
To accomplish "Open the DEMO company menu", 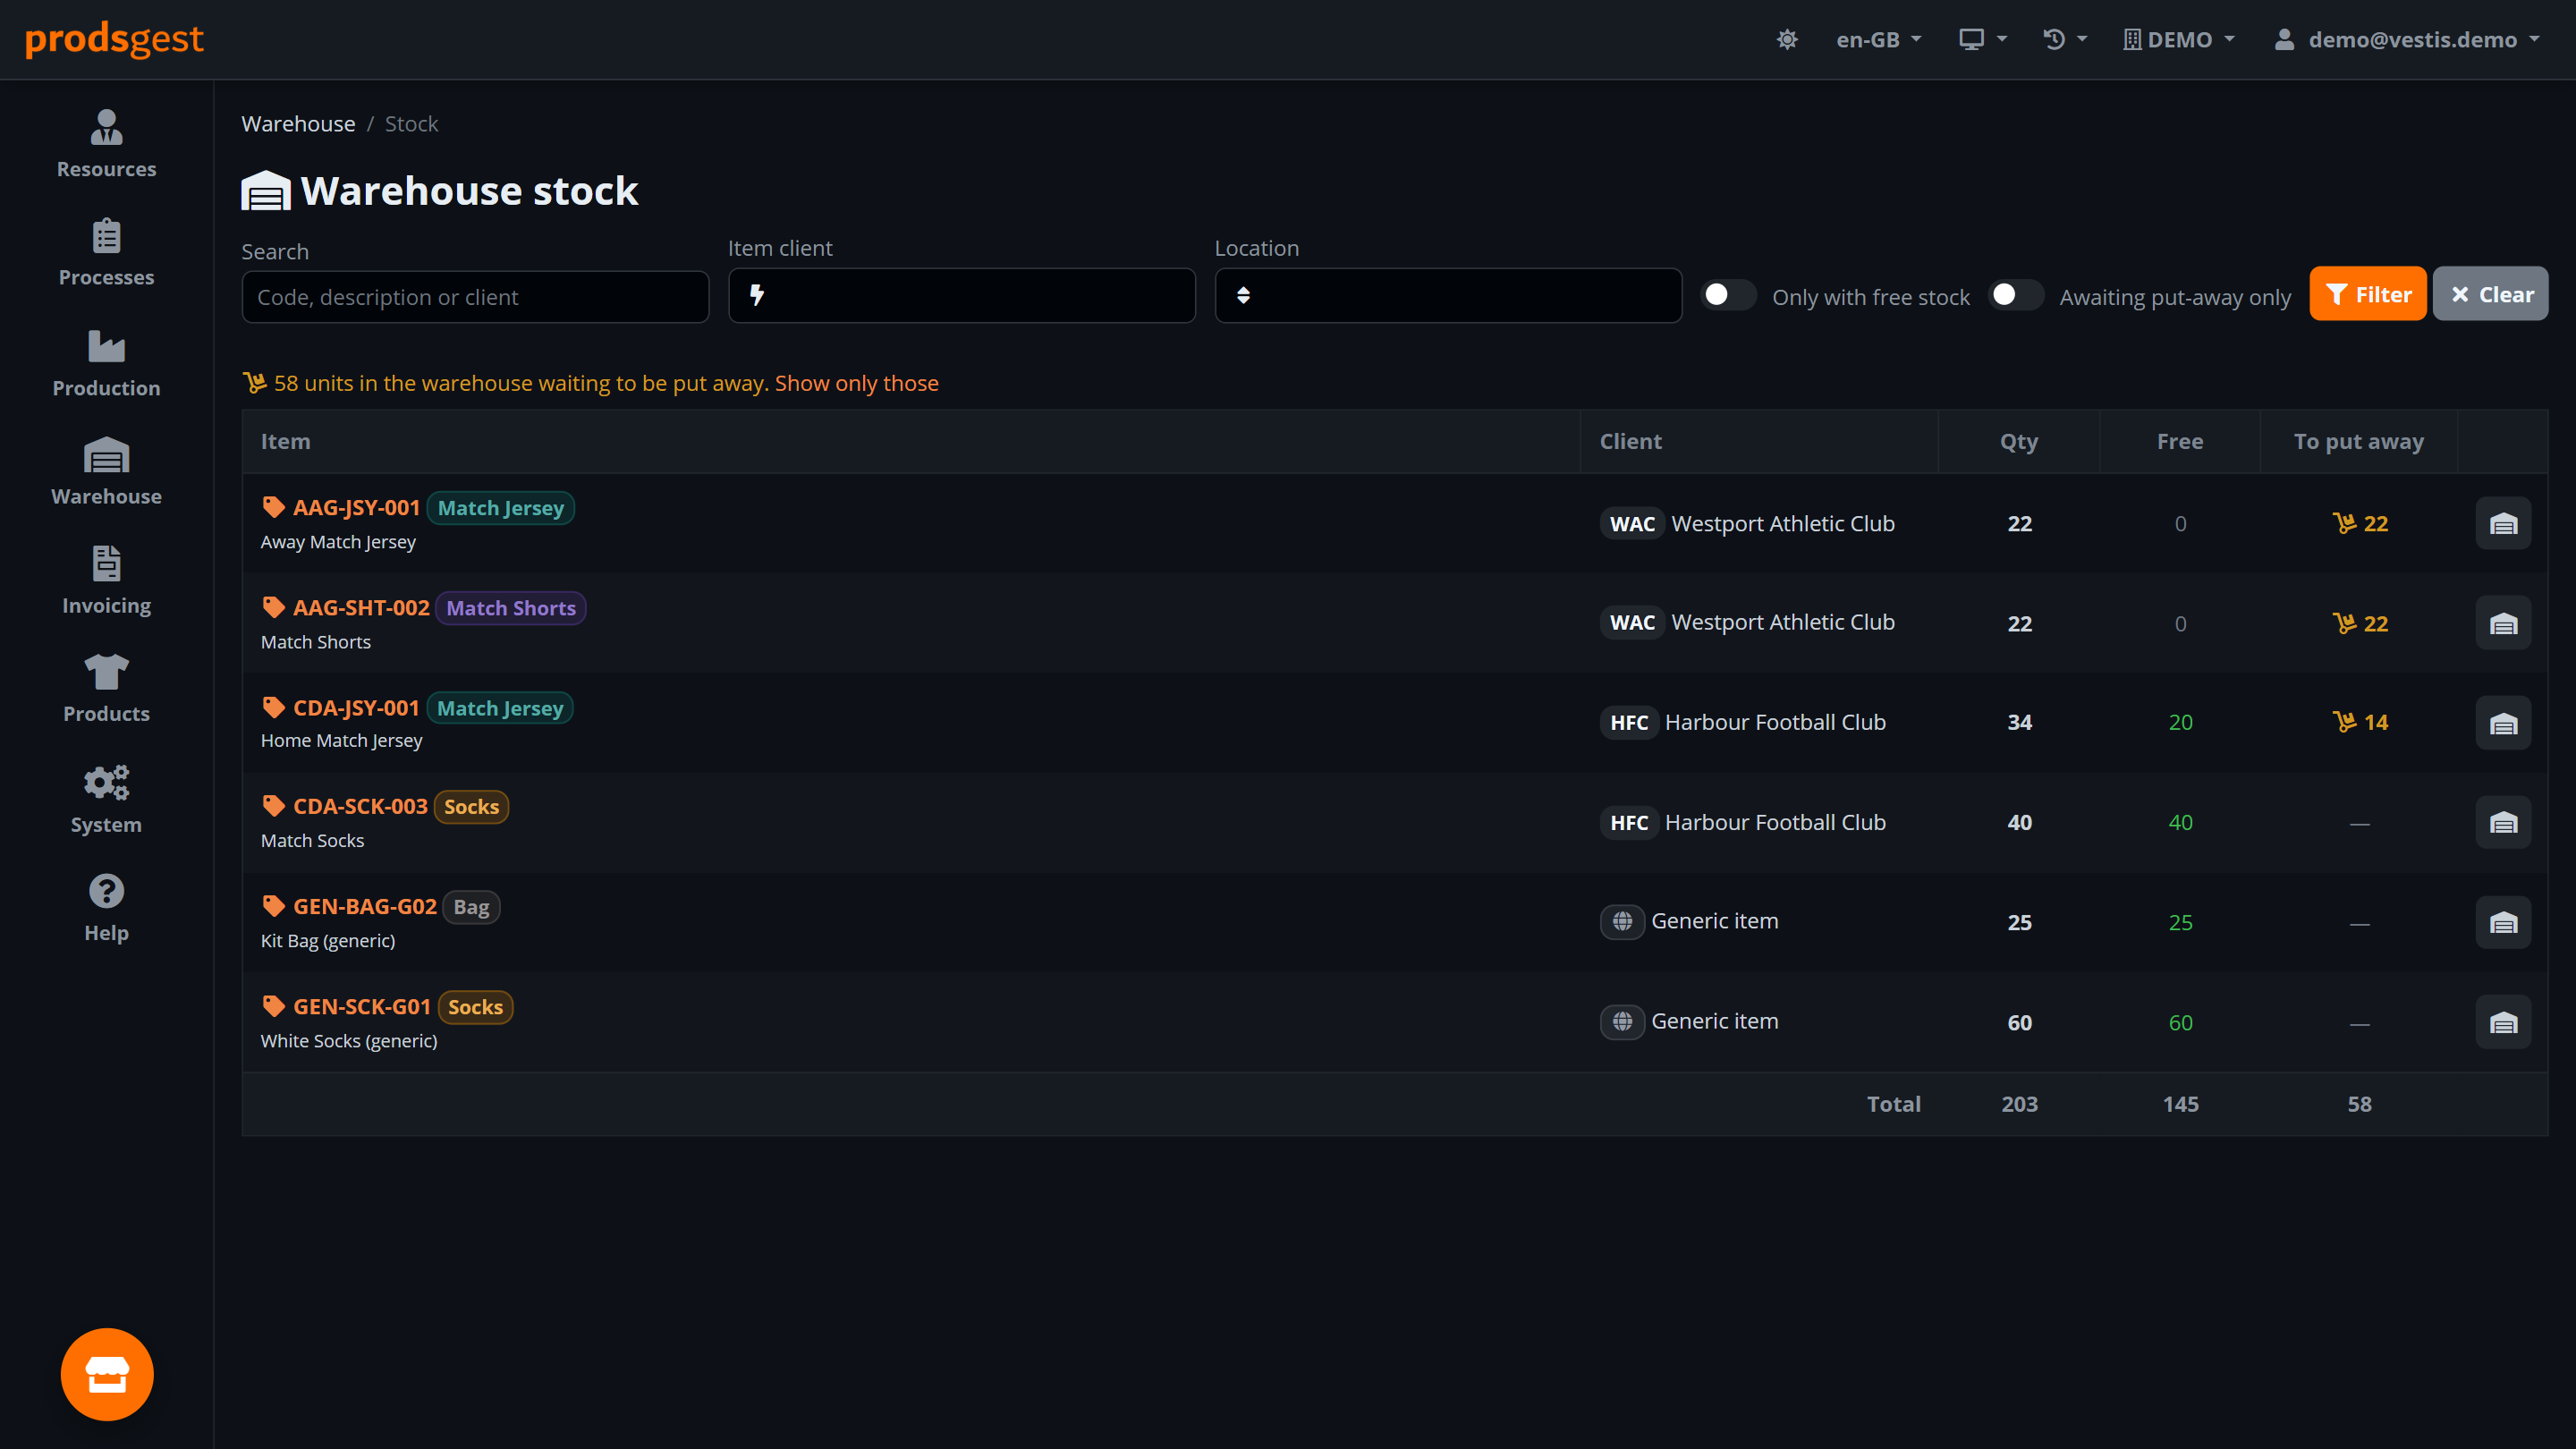I will pyautogui.click(x=2179, y=39).
